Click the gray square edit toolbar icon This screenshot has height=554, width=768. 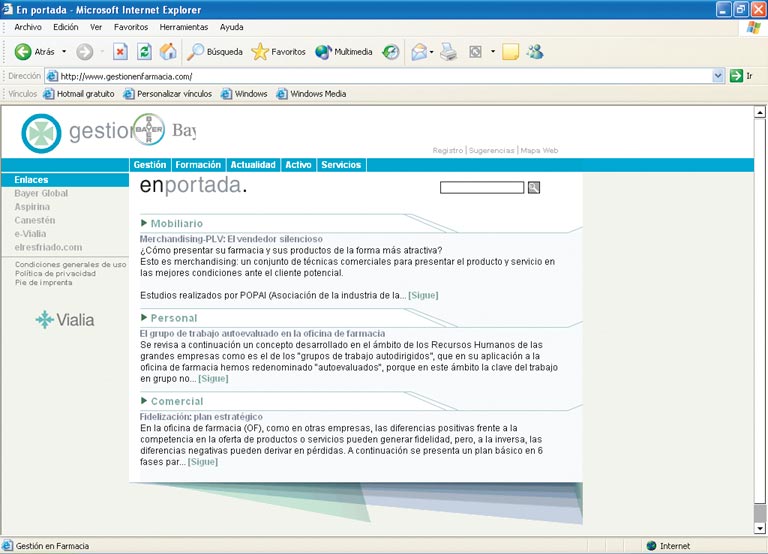click(475, 51)
